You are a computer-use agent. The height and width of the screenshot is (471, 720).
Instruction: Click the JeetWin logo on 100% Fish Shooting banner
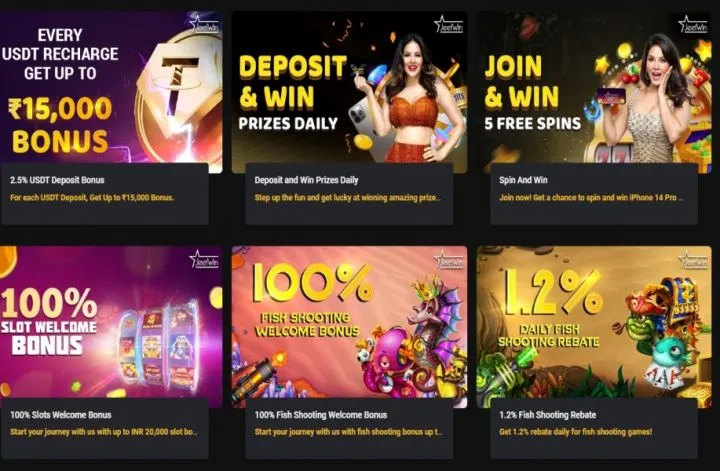[449, 259]
